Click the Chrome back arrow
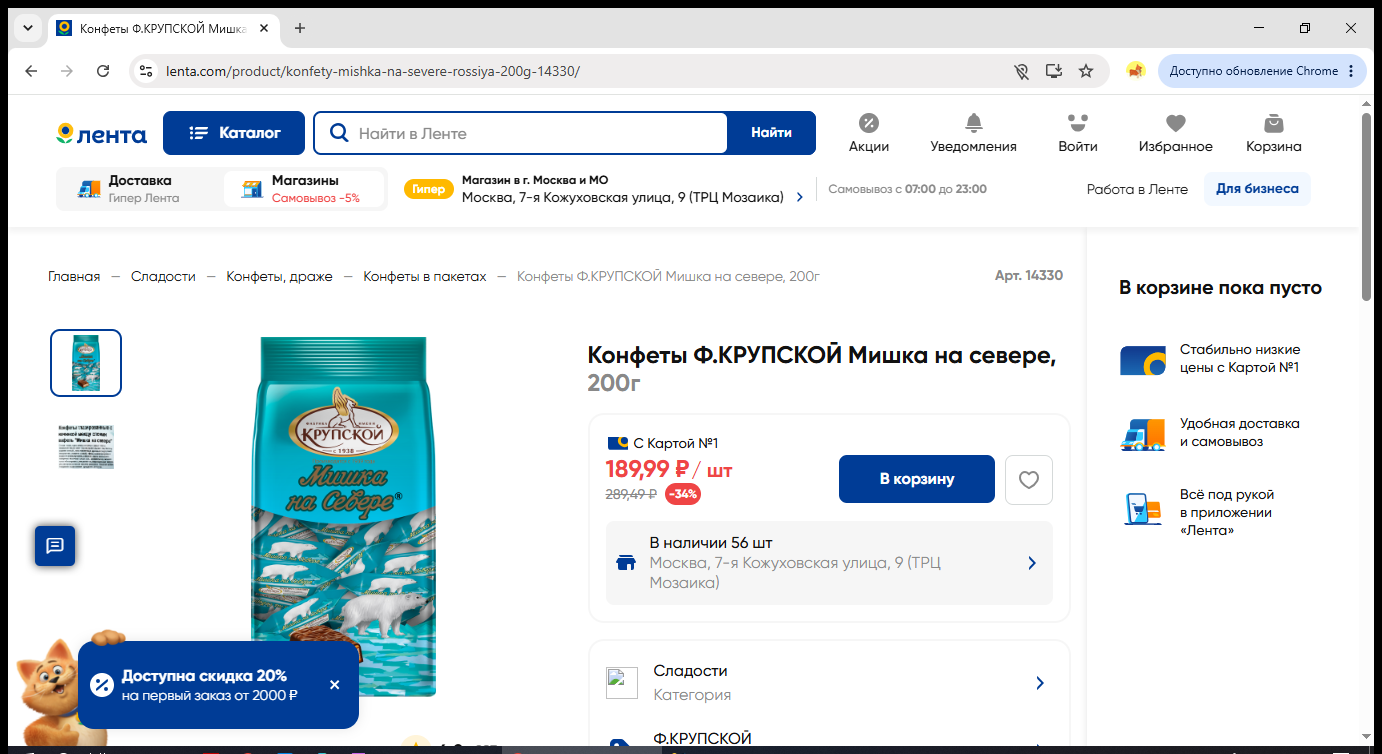The height and width of the screenshot is (754, 1382). (31, 71)
